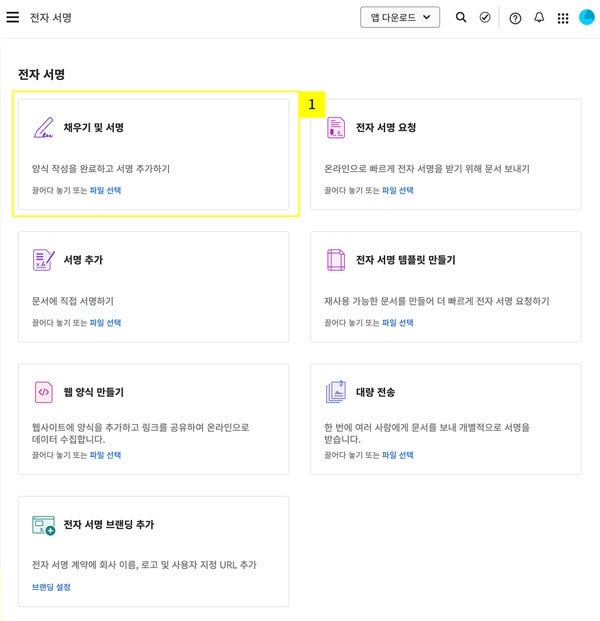Open the hamburger navigation menu
This screenshot has height=621, width=600.
[13, 17]
